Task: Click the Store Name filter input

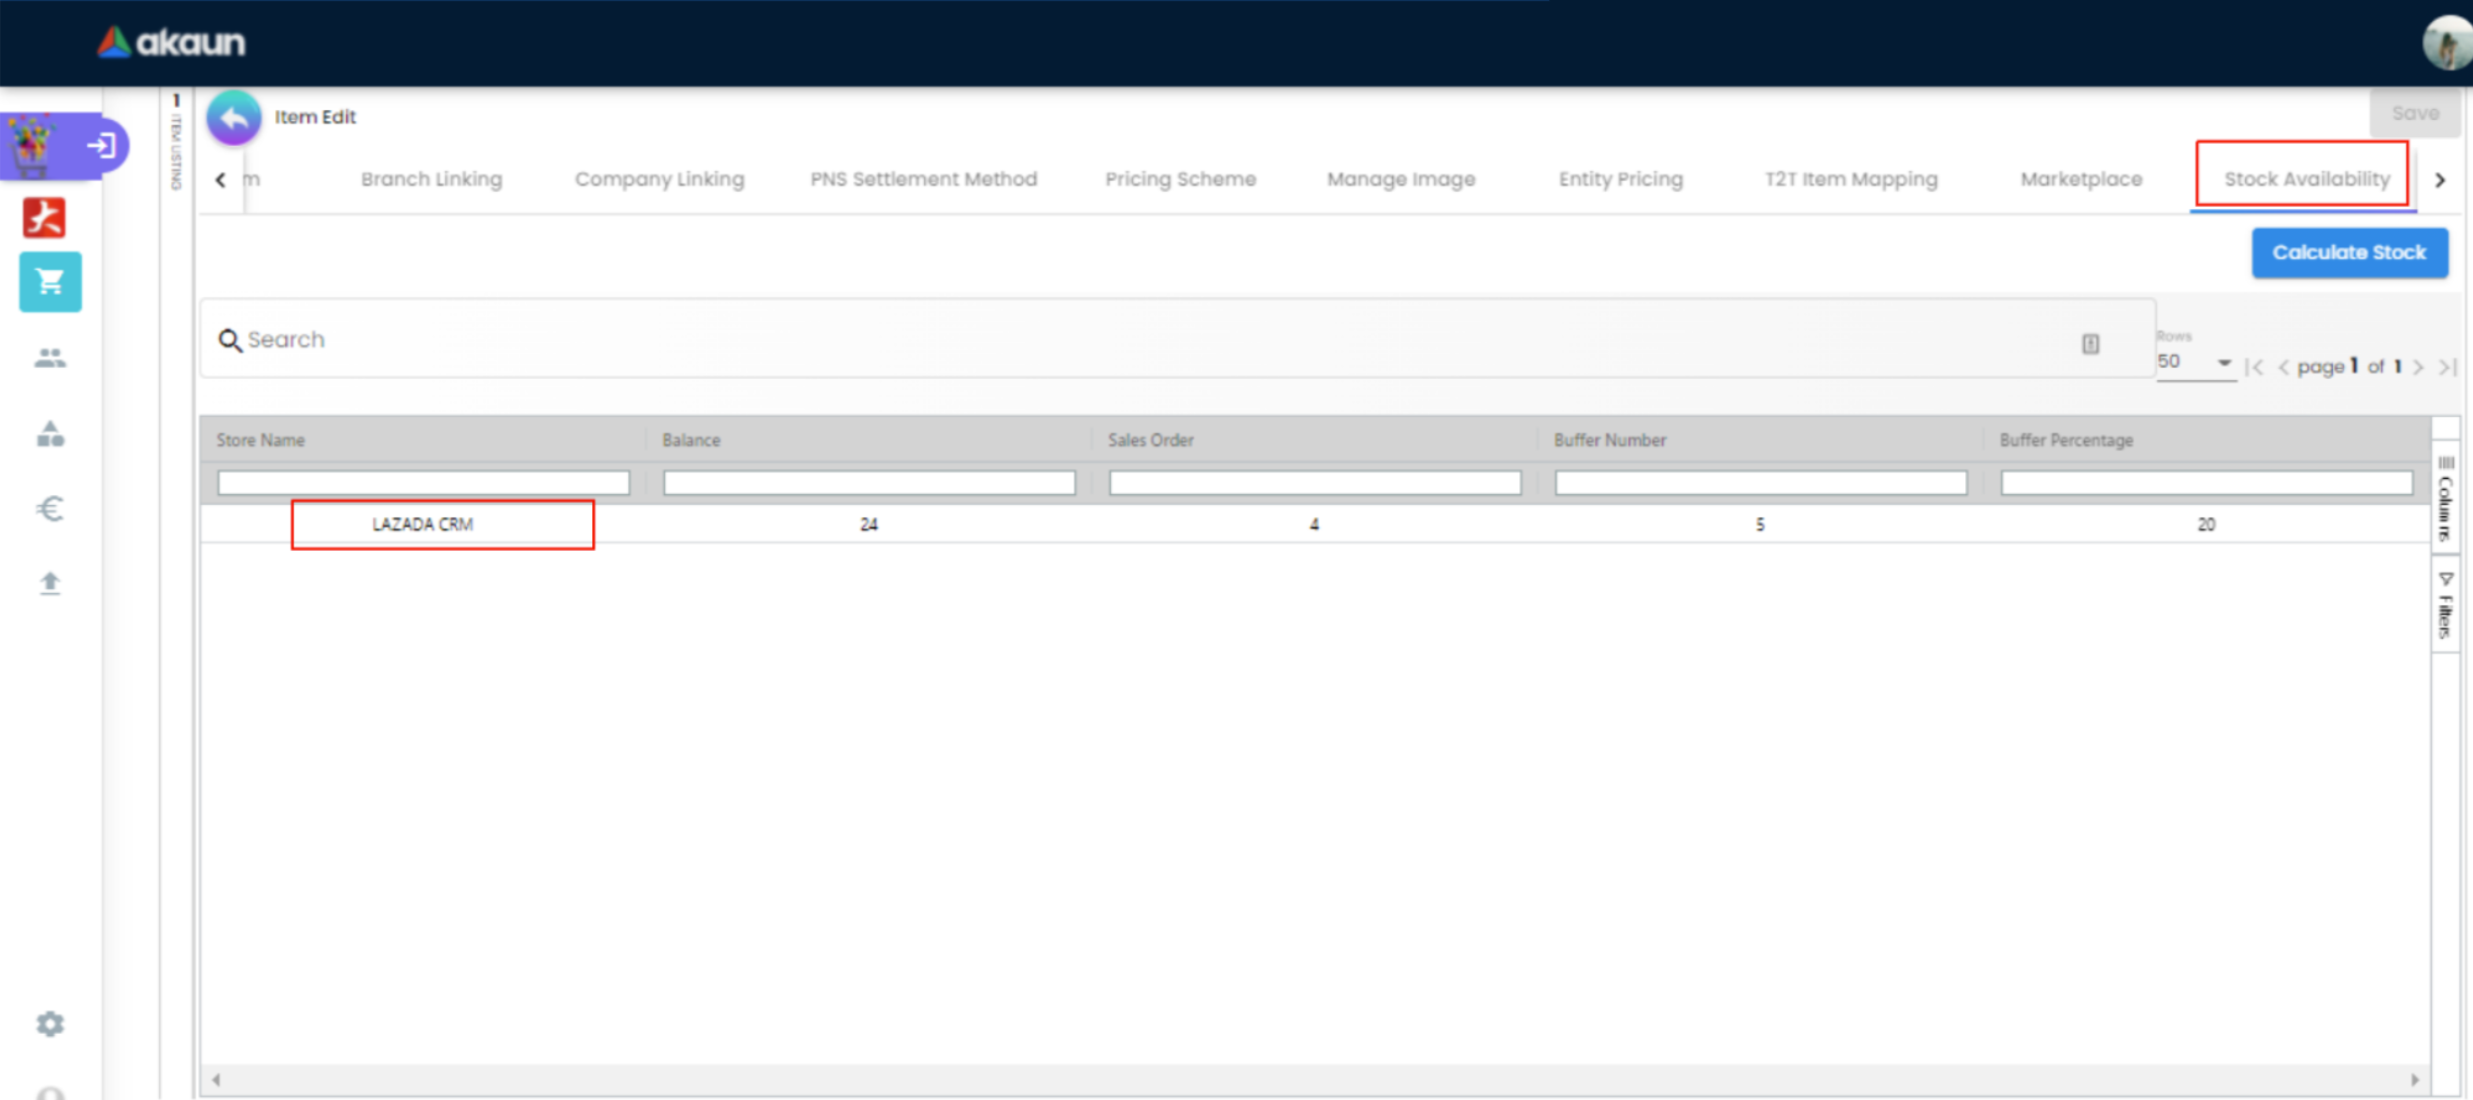Action: 423,483
